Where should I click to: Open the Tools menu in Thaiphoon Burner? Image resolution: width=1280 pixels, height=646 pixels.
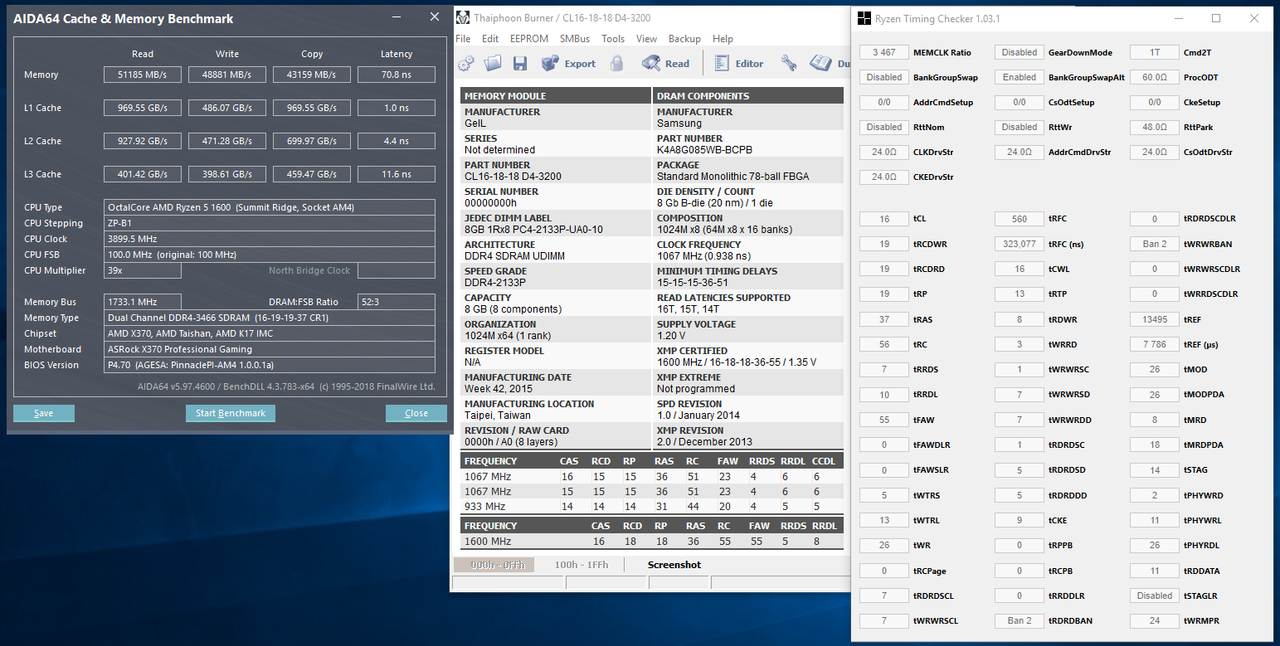coord(613,38)
